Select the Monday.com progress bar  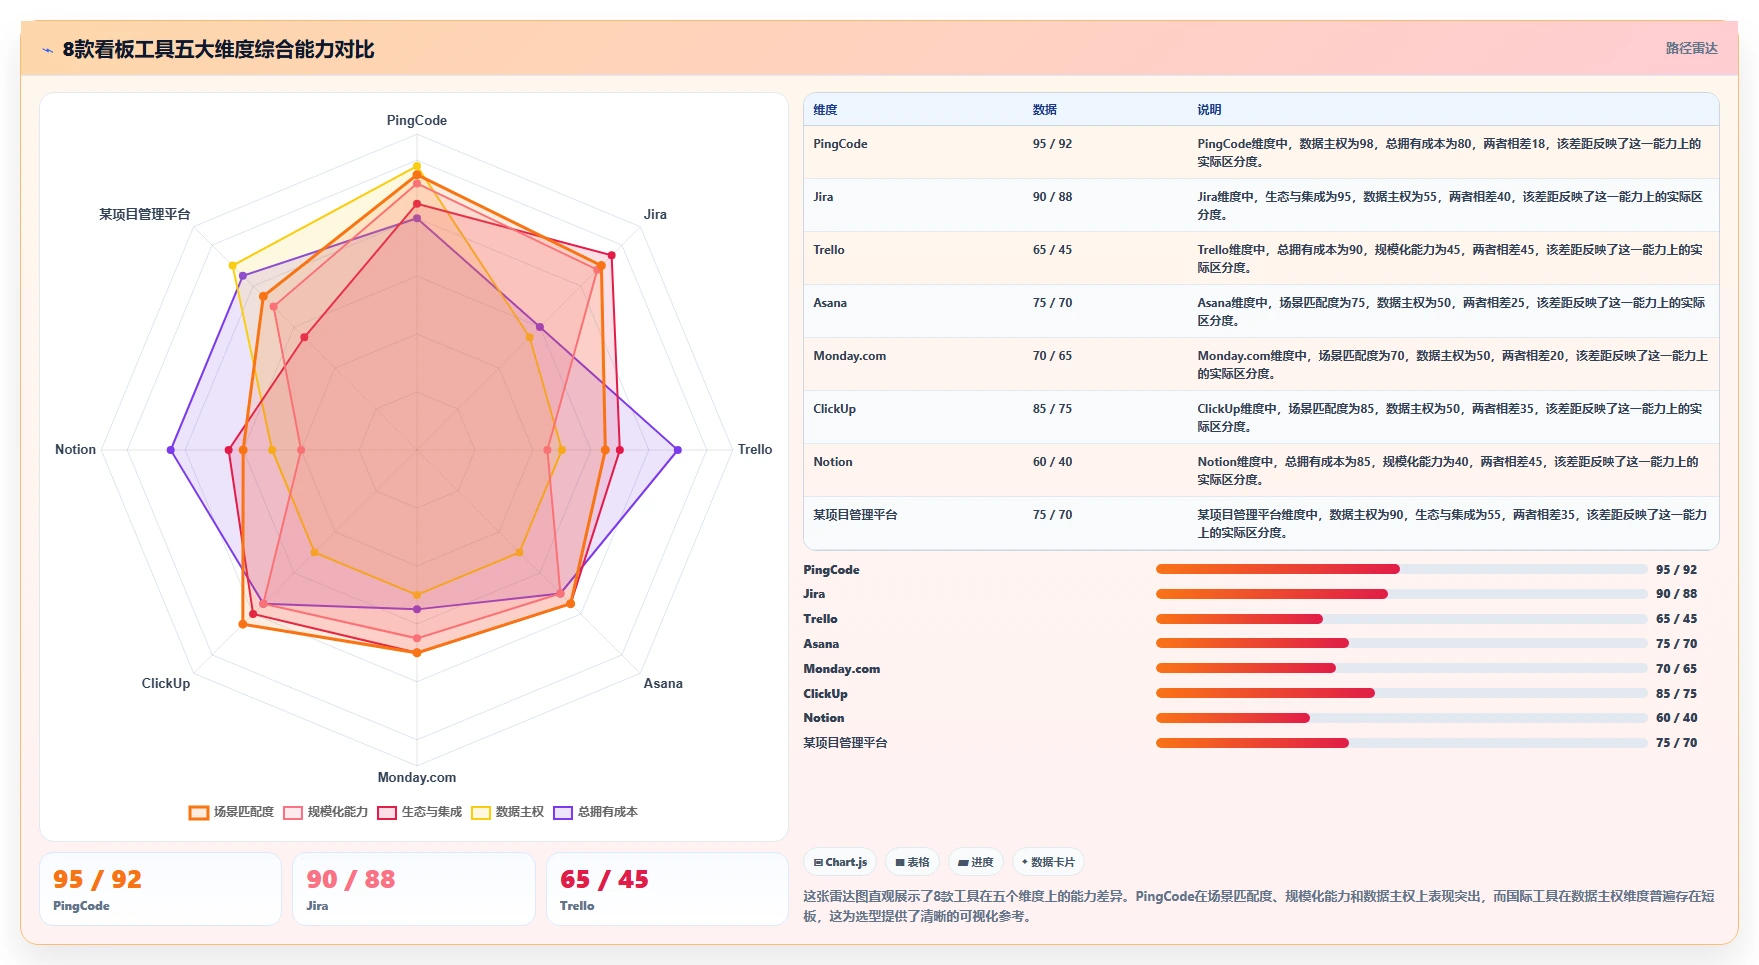(x=1401, y=668)
